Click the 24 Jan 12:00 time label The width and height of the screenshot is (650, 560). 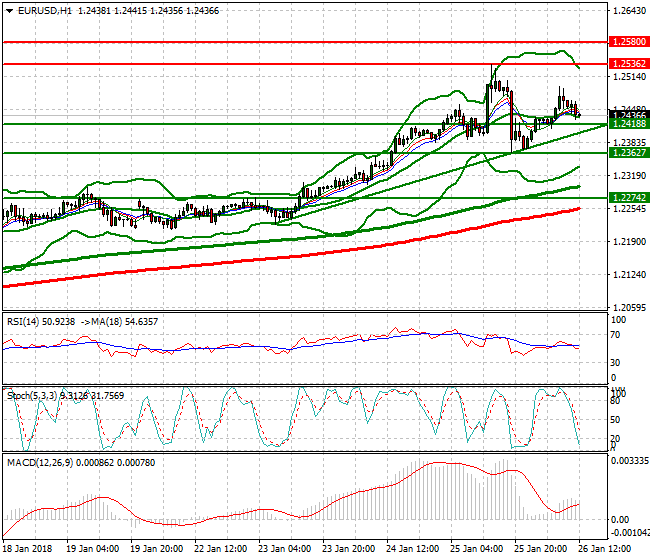pyautogui.click(x=412, y=549)
